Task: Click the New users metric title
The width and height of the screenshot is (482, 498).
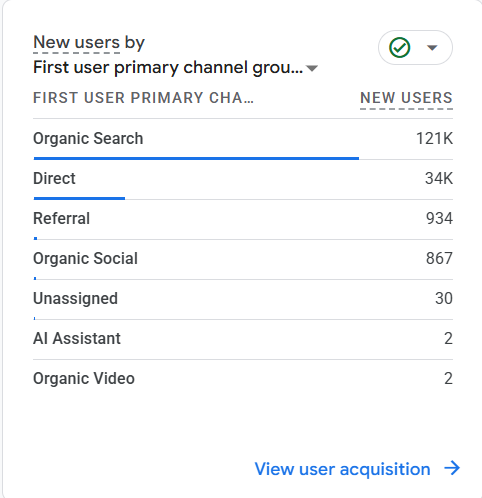Action: pyautogui.click(x=76, y=43)
